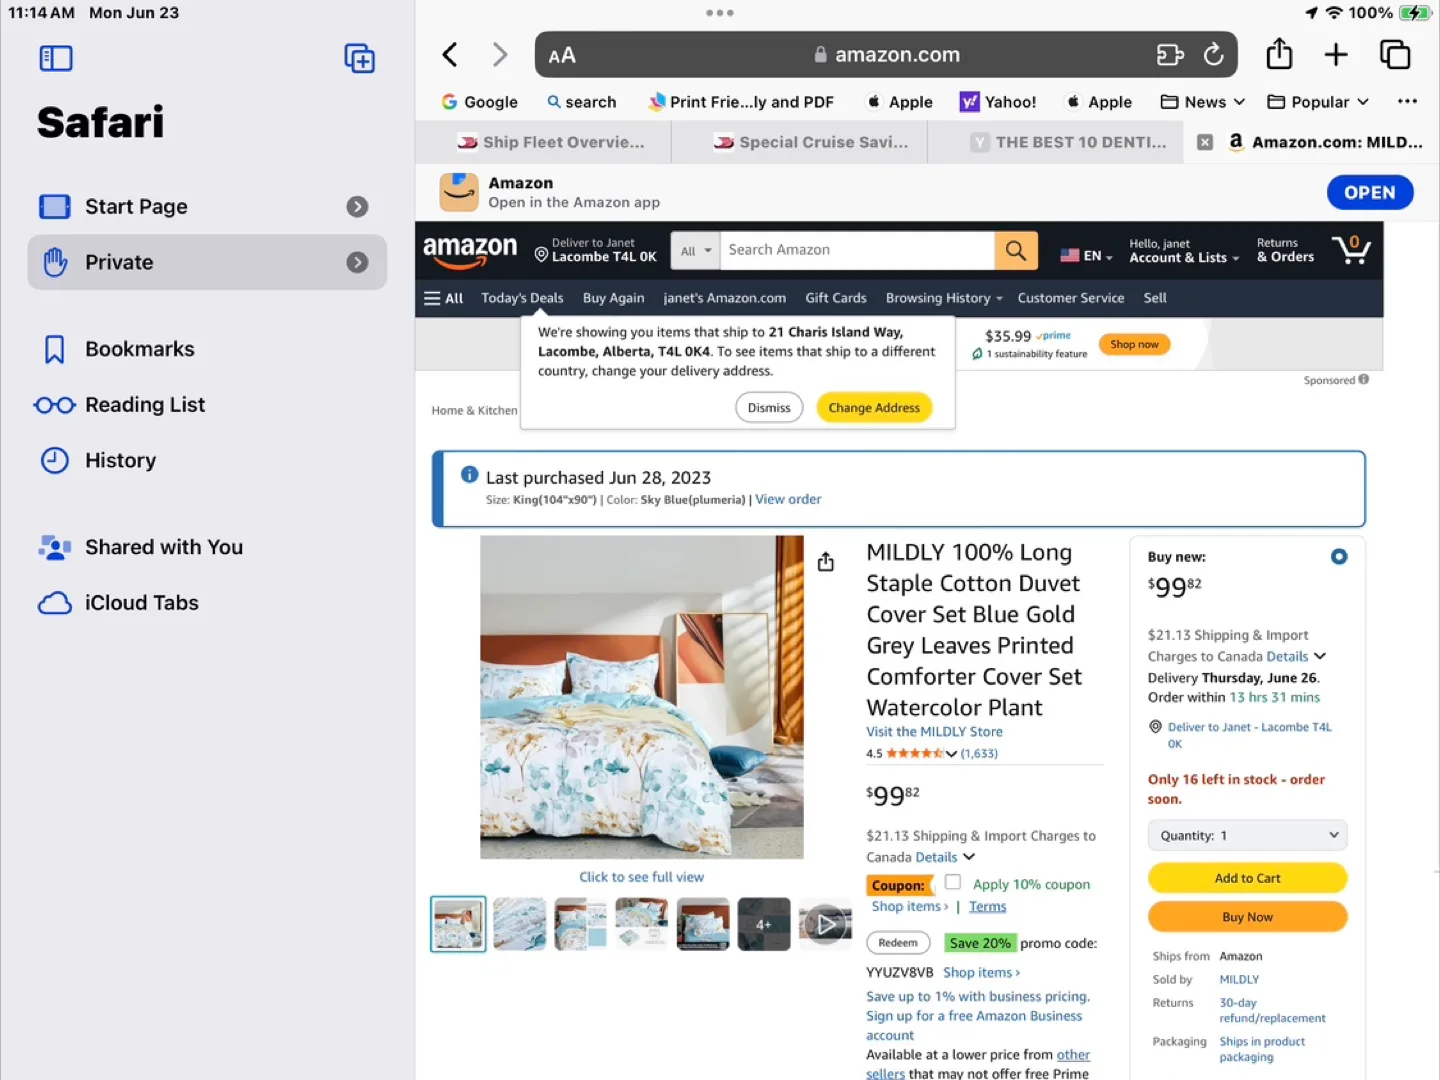Open a new tab group using the sidebar plus icon
1440x1080 pixels.
tap(359, 58)
